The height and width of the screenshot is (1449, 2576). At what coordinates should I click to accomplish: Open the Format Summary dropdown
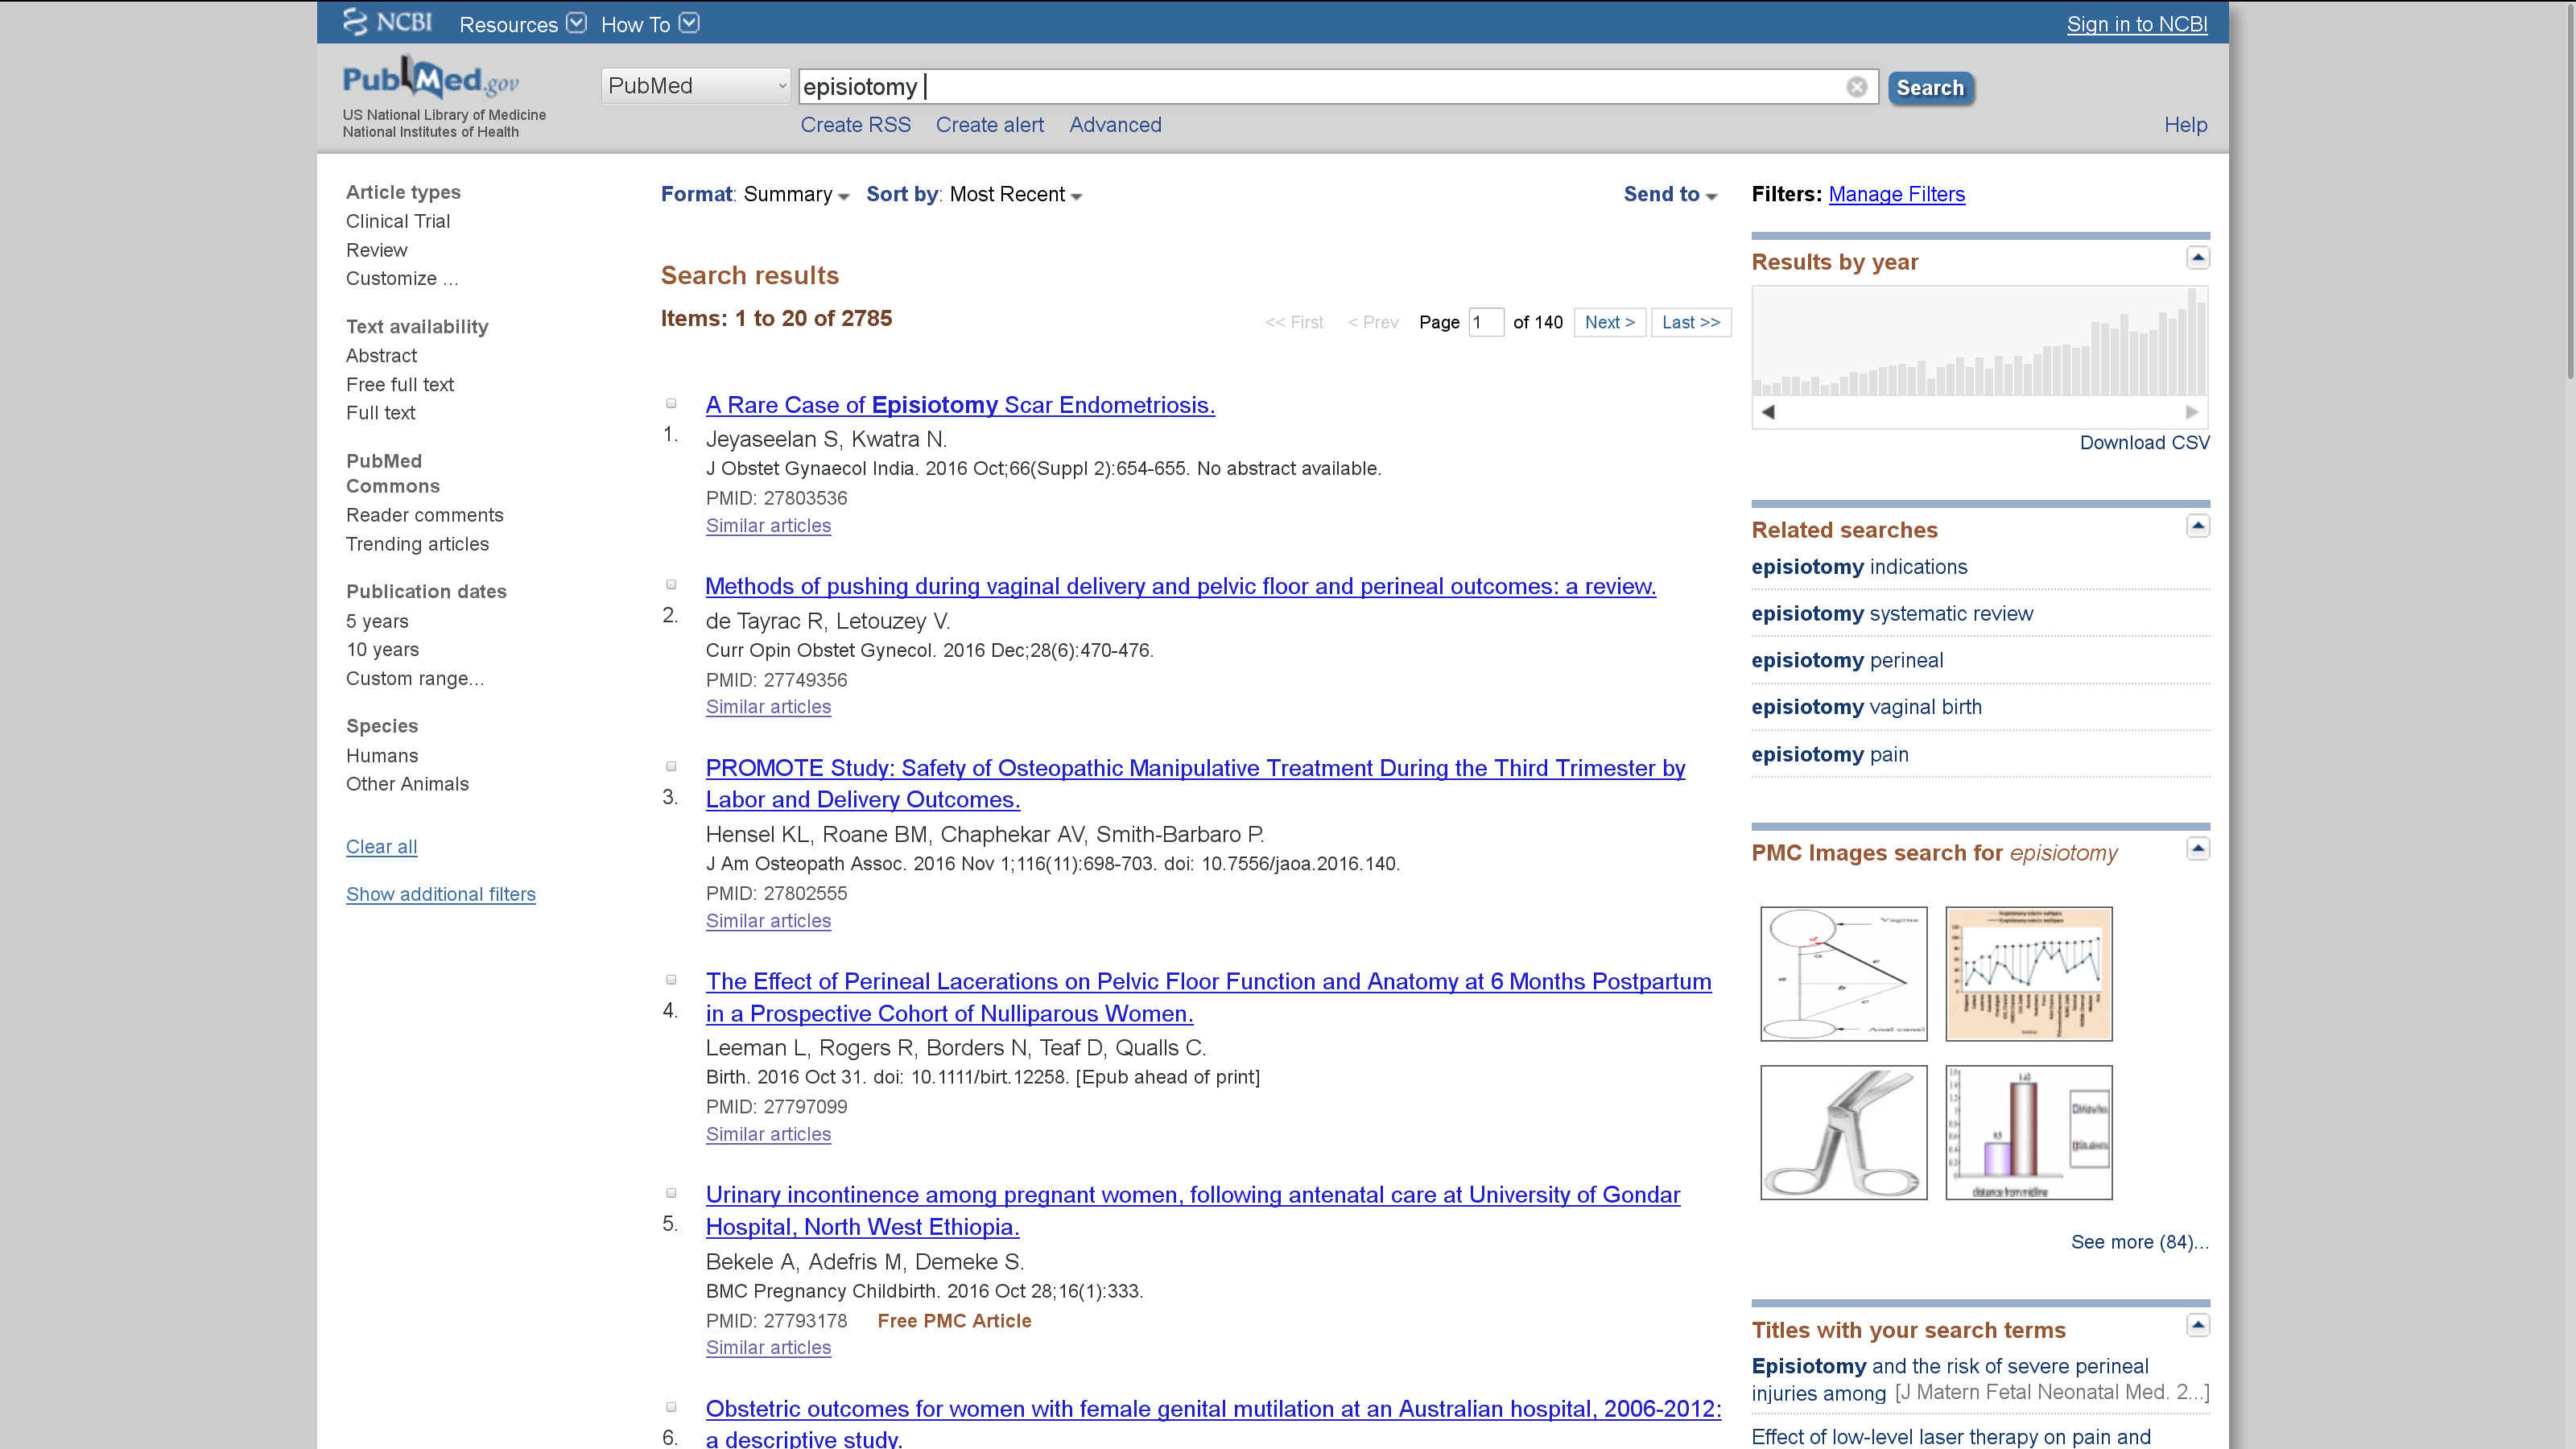click(755, 194)
